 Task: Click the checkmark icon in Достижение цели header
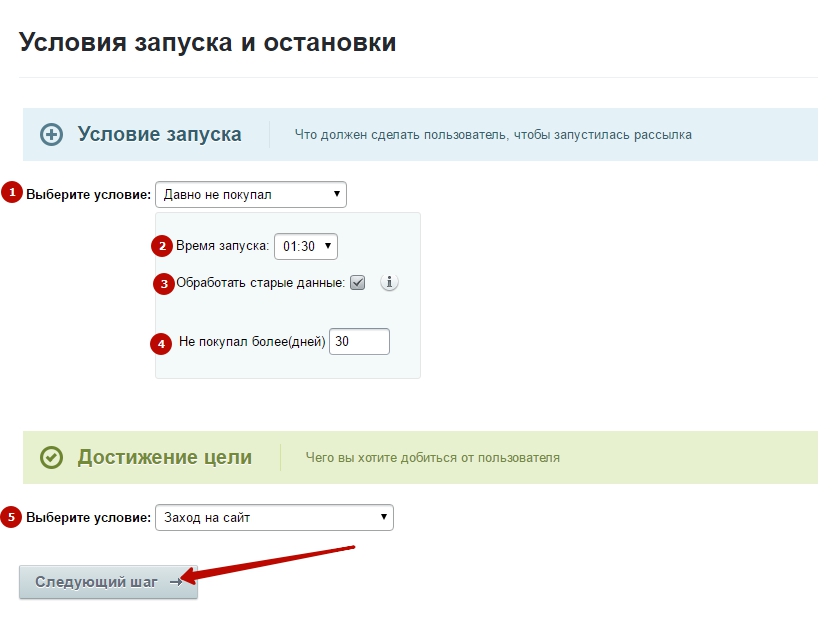pos(51,458)
